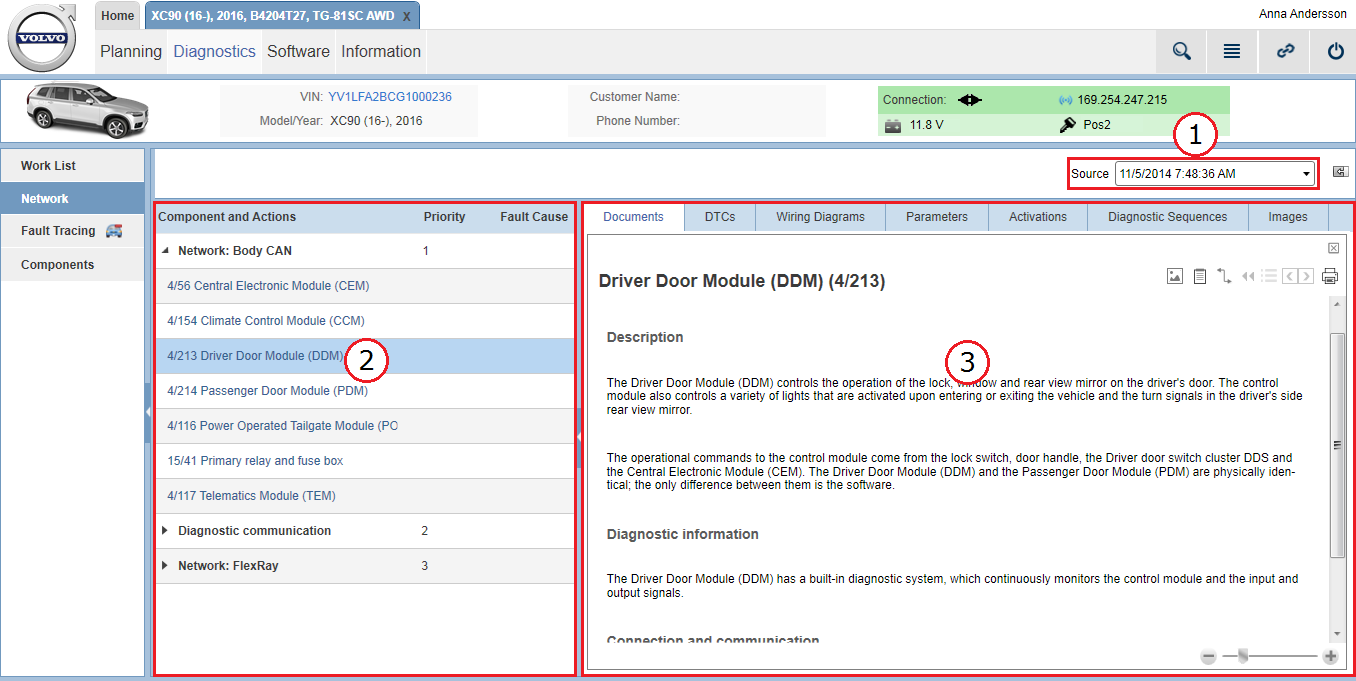Open the Planning menu
Viewport: 1356px width, 681px height.
(x=131, y=52)
